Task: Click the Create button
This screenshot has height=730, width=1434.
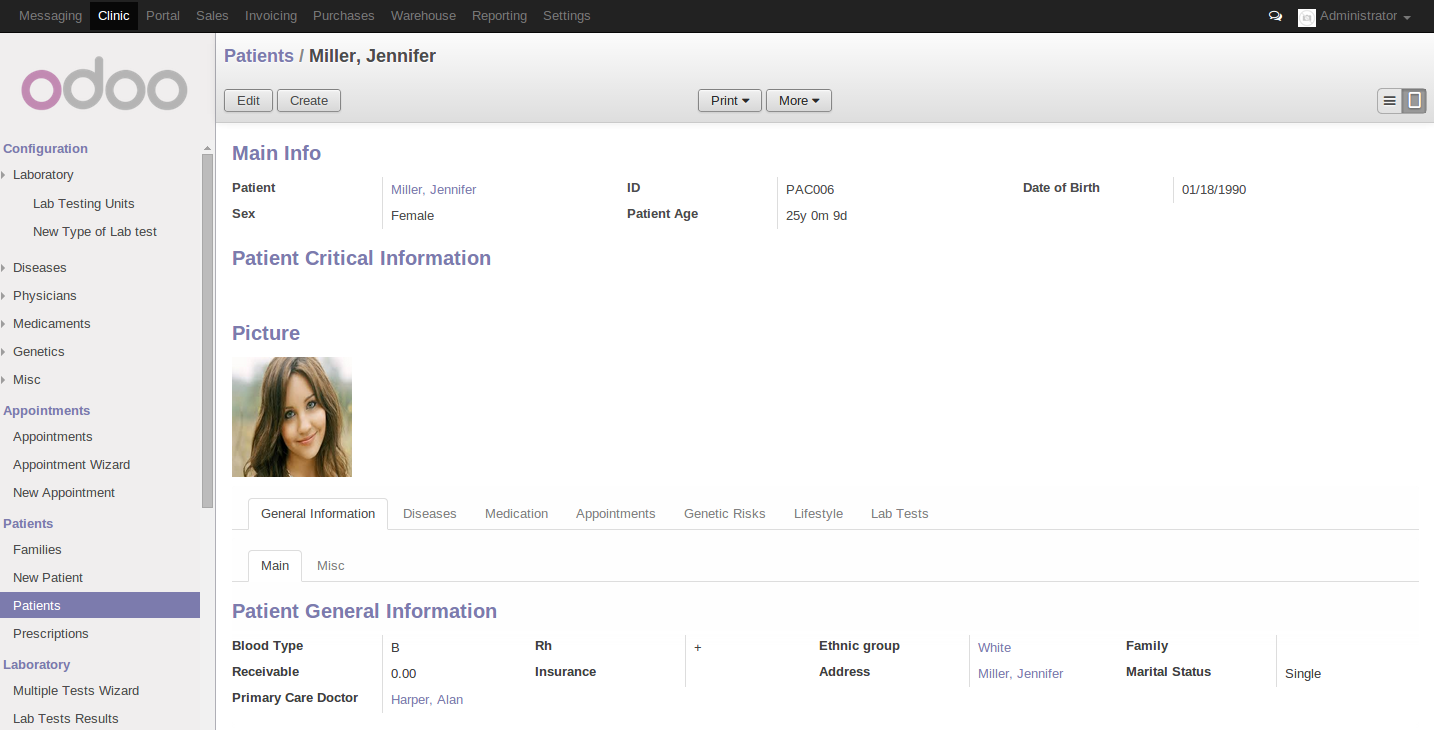Action: click(309, 100)
